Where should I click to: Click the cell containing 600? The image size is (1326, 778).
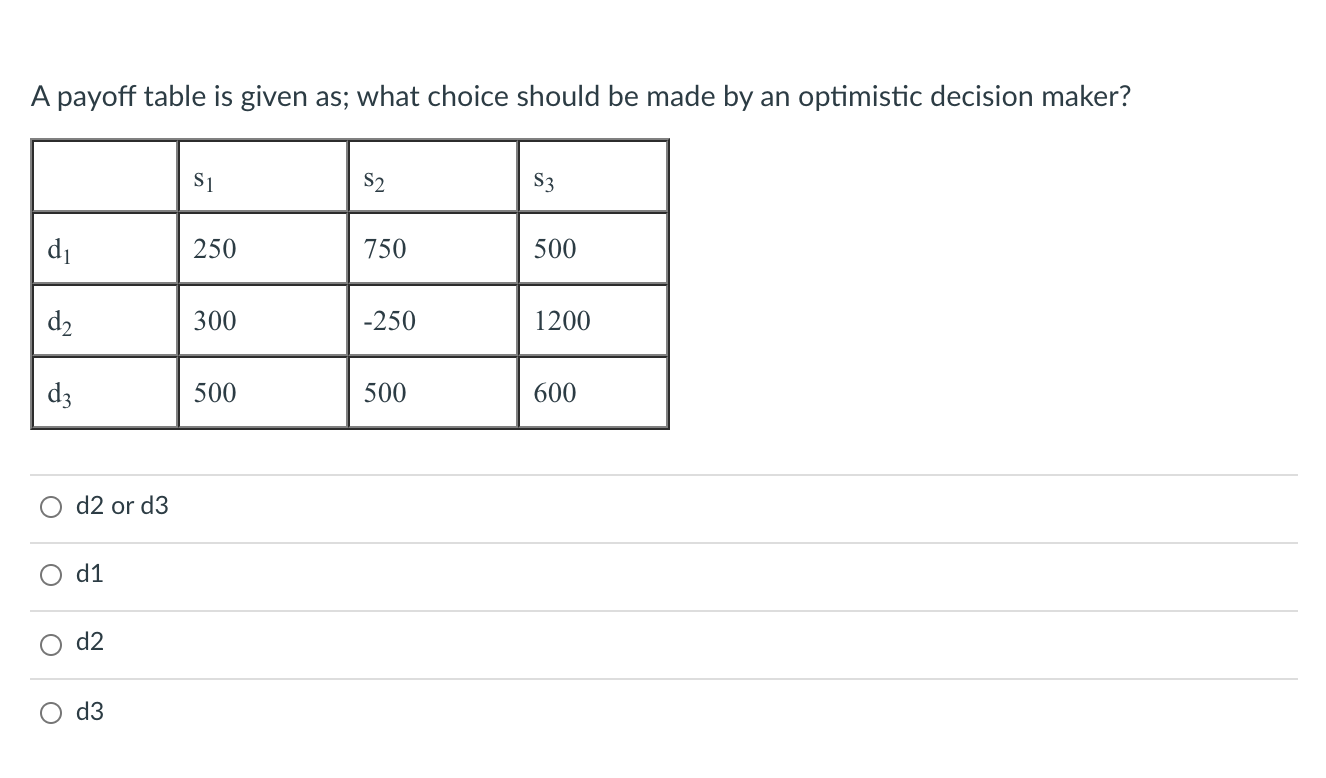click(x=592, y=392)
